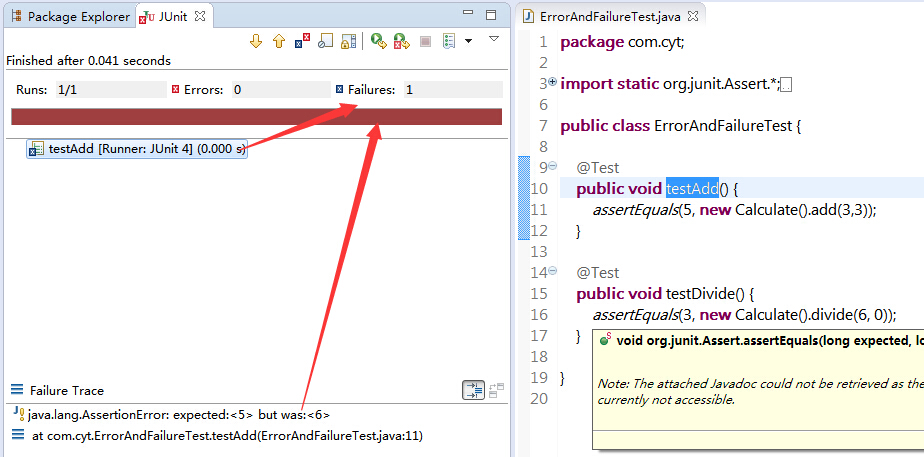
Task: Collapse the testDivide method fold marker
Action: [x=553, y=271]
